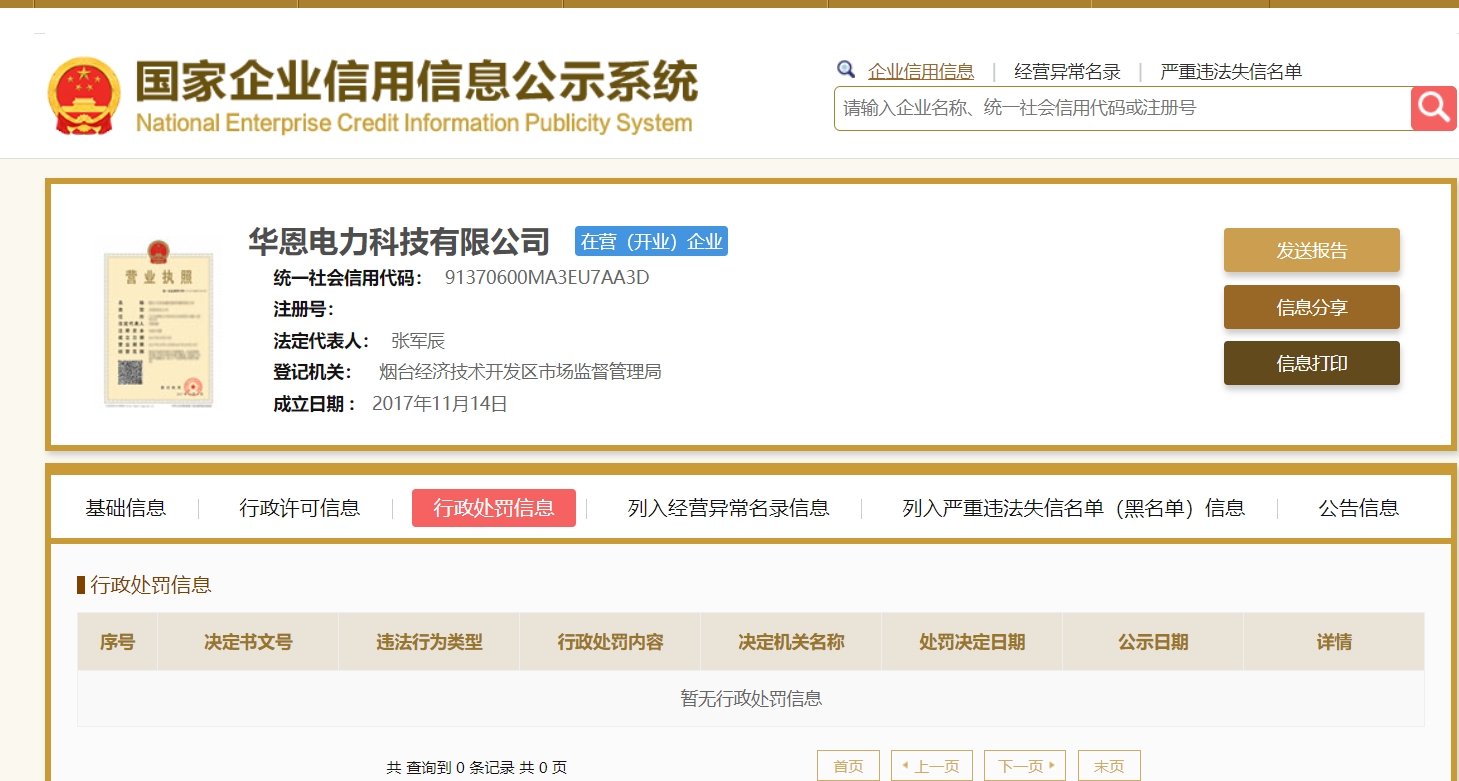Click the 登记机关 label

coord(313,372)
